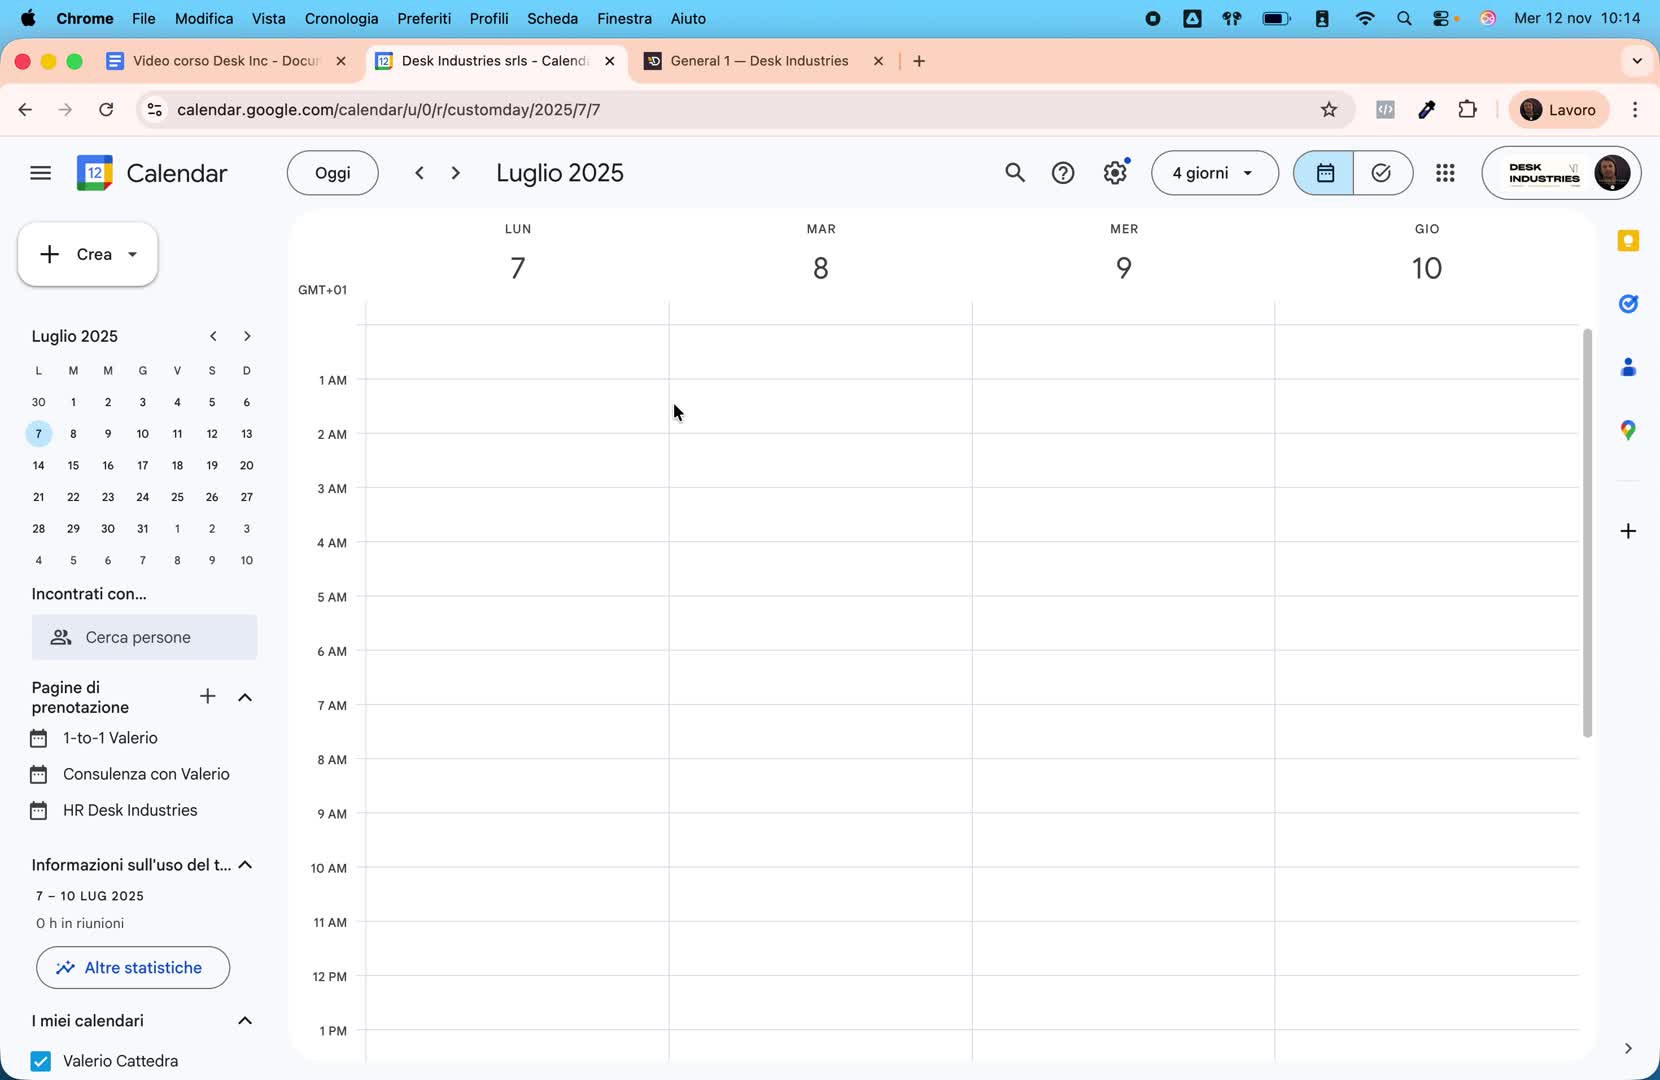
Task: Click the Oggi button
Action: pyautogui.click(x=332, y=173)
